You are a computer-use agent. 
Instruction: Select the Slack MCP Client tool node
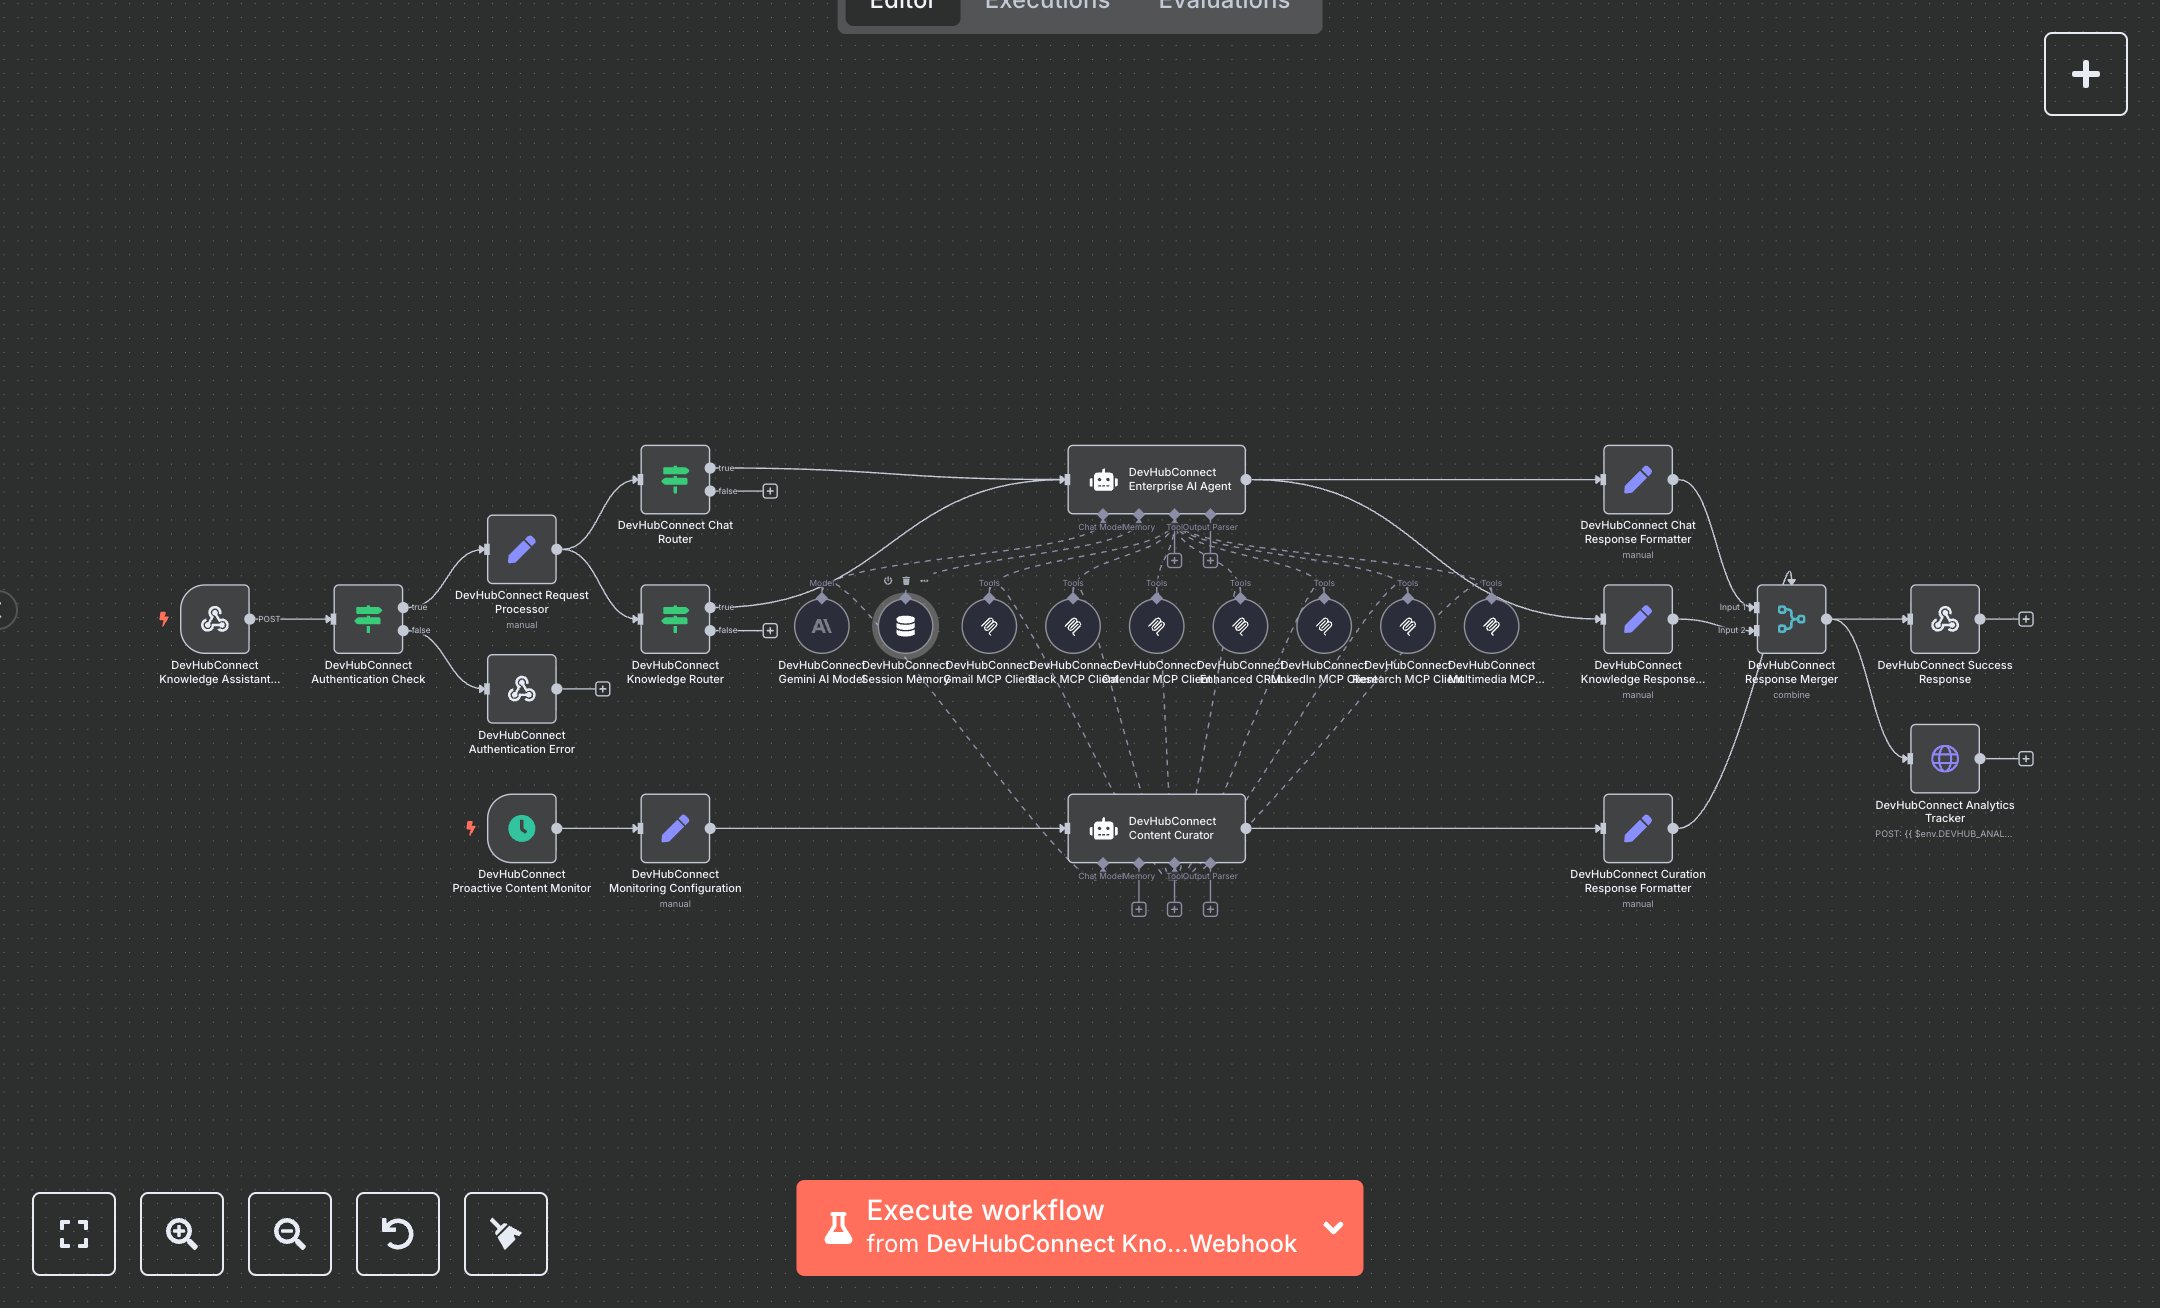click(x=1073, y=626)
